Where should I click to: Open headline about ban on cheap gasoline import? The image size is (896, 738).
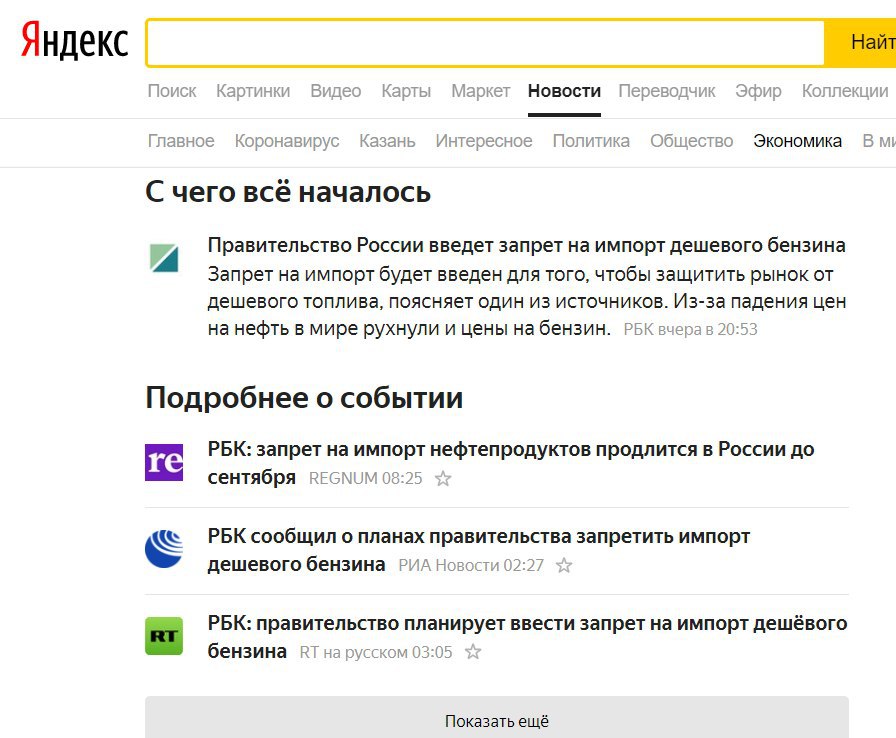click(526, 245)
